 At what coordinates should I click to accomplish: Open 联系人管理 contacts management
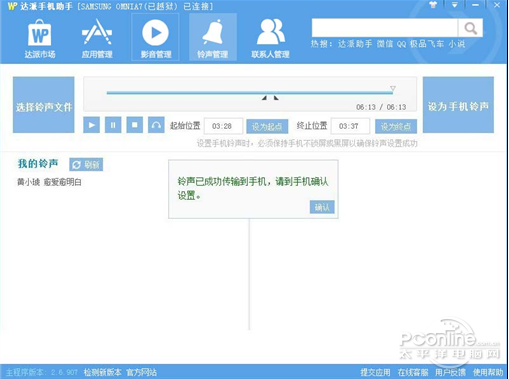tap(270, 39)
